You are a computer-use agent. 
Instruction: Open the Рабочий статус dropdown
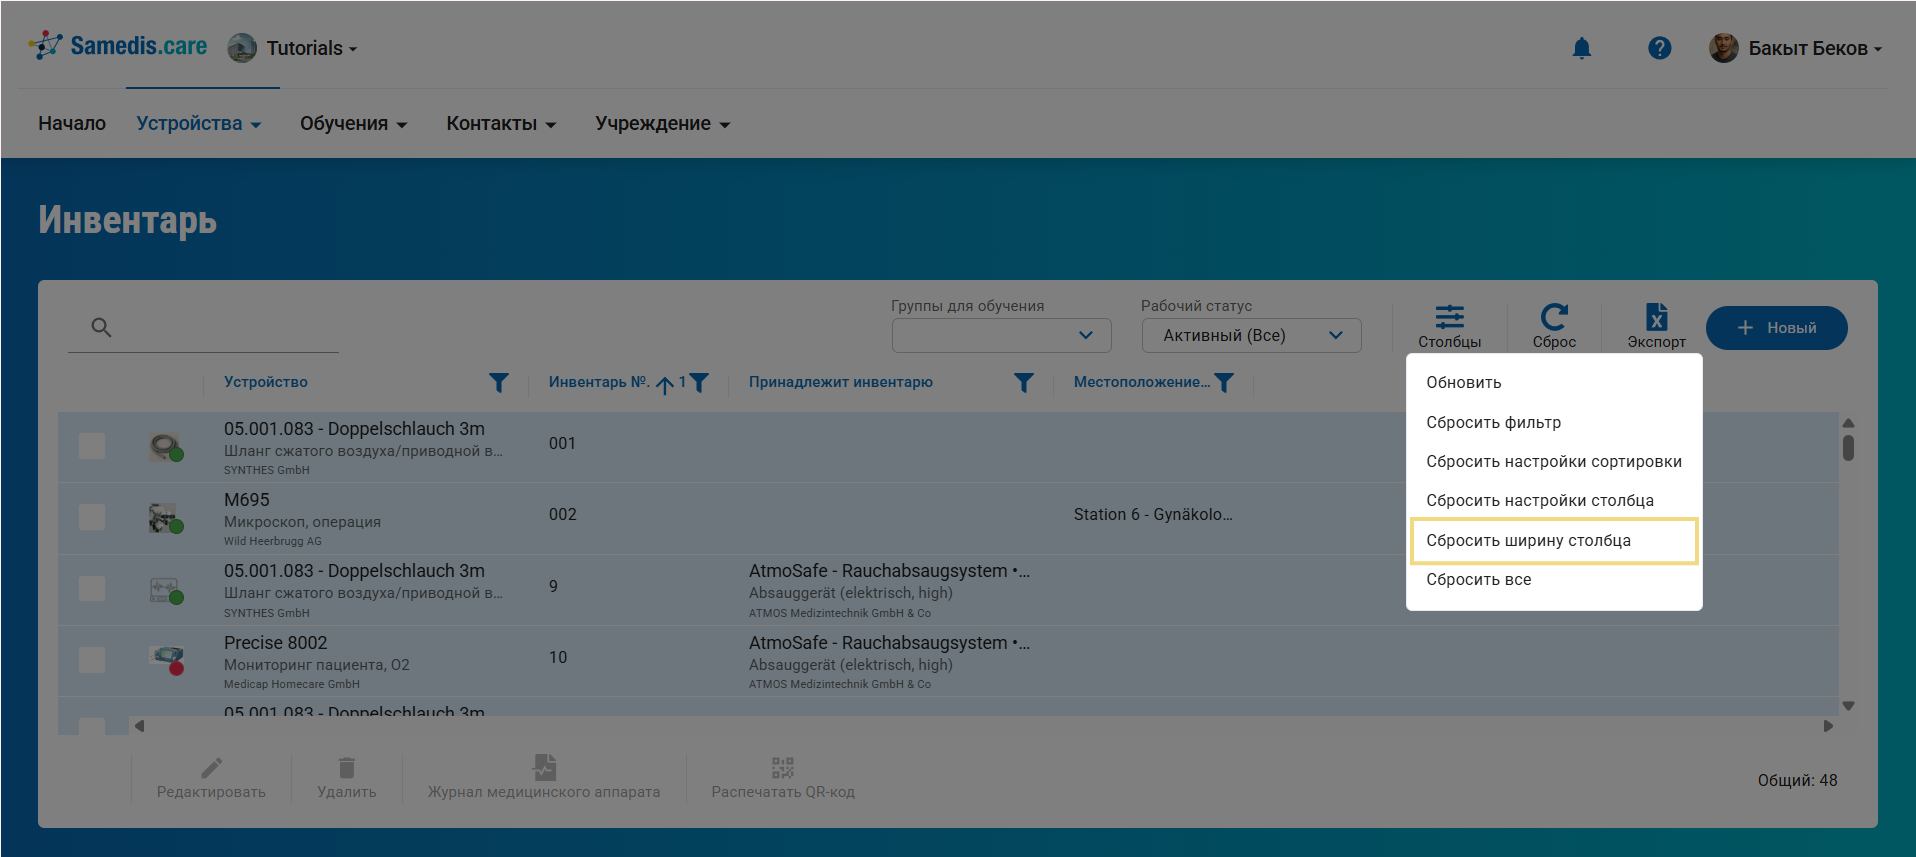[x=1251, y=336]
